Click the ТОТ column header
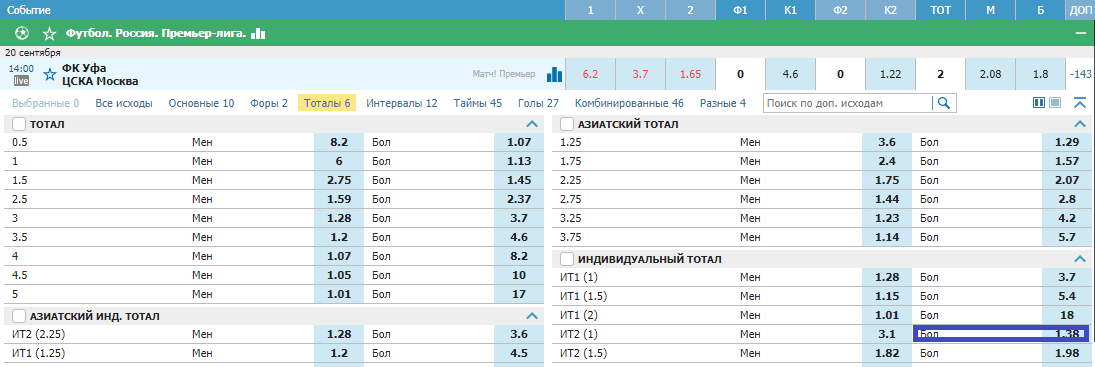Screen dimensions: 1095x367 coord(940,10)
